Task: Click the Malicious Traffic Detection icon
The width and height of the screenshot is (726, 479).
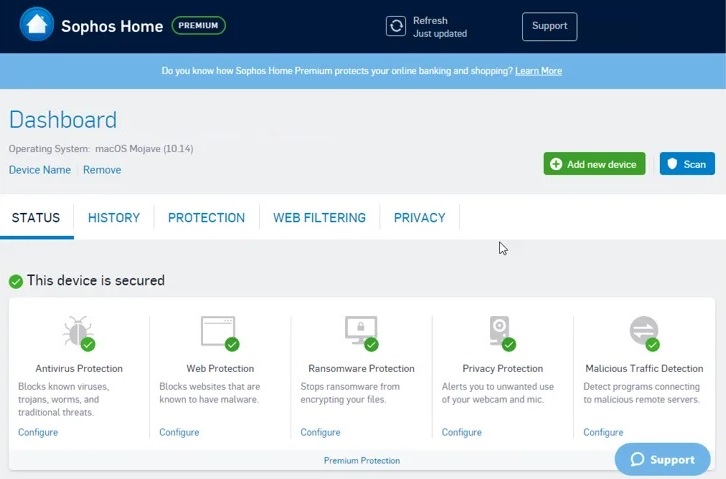Action: pos(643,331)
